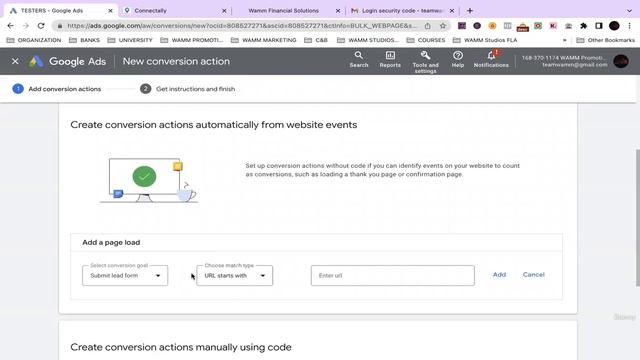Open the ORGANIZATION bookmarks folder

[34, 40]
